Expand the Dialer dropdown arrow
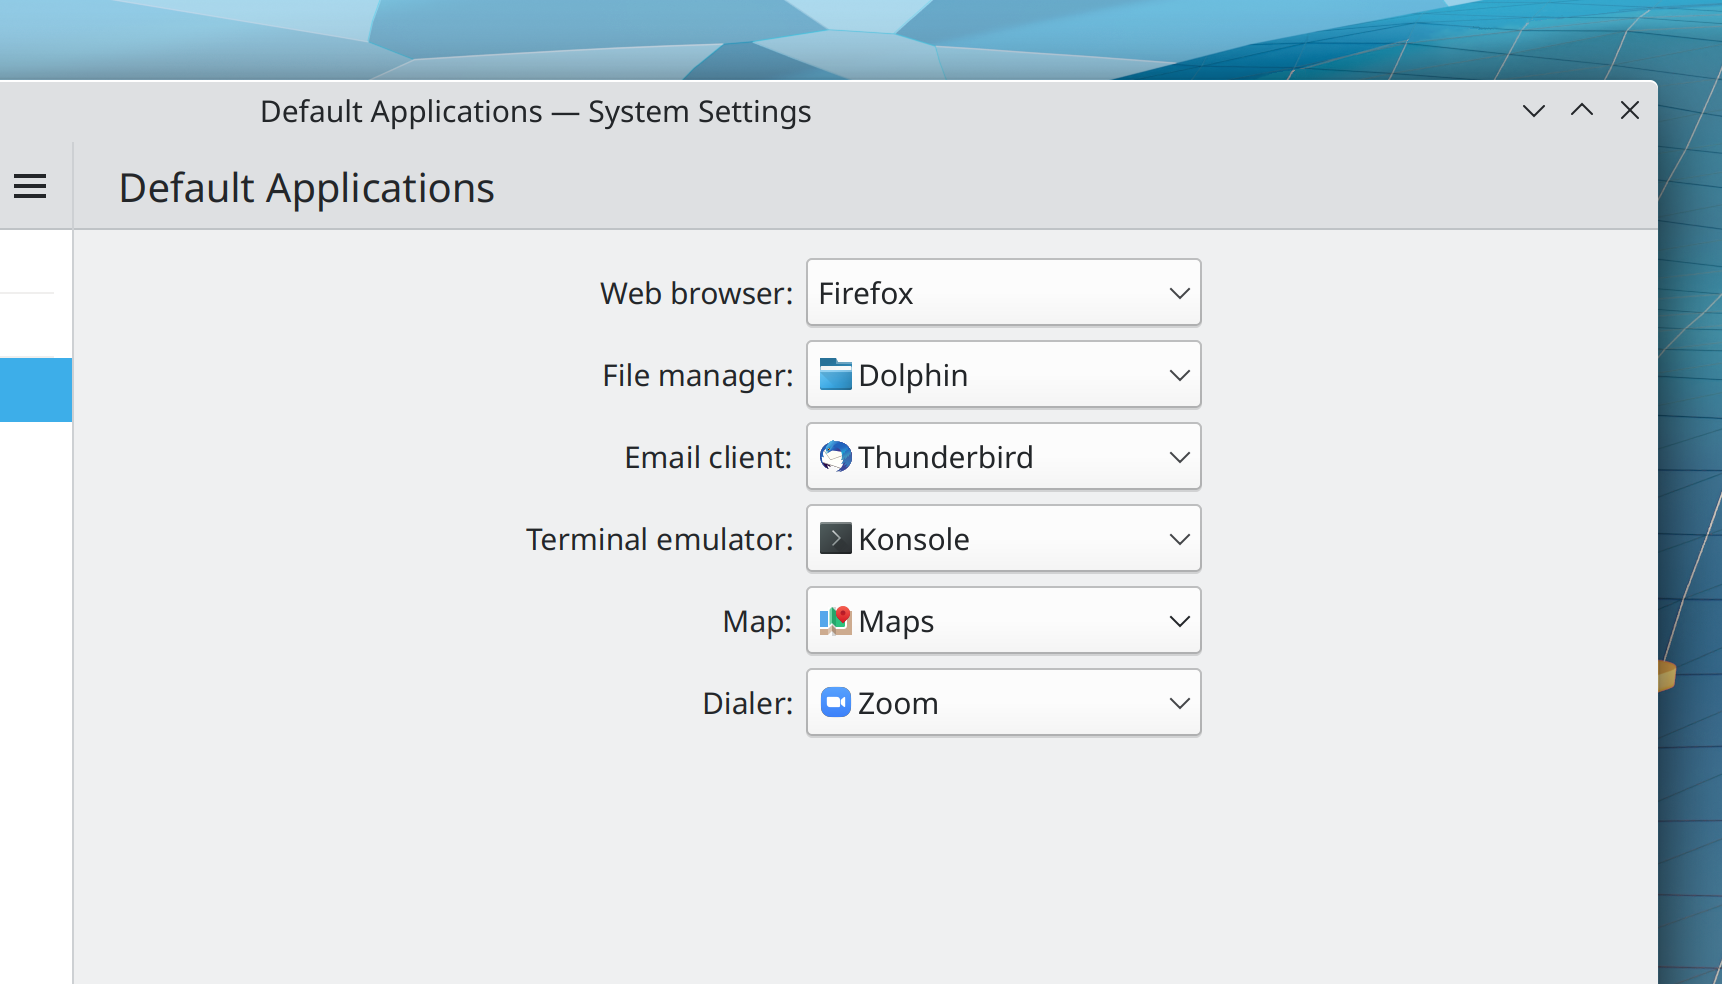The image size is (1722, 984). coord(1179,703)
